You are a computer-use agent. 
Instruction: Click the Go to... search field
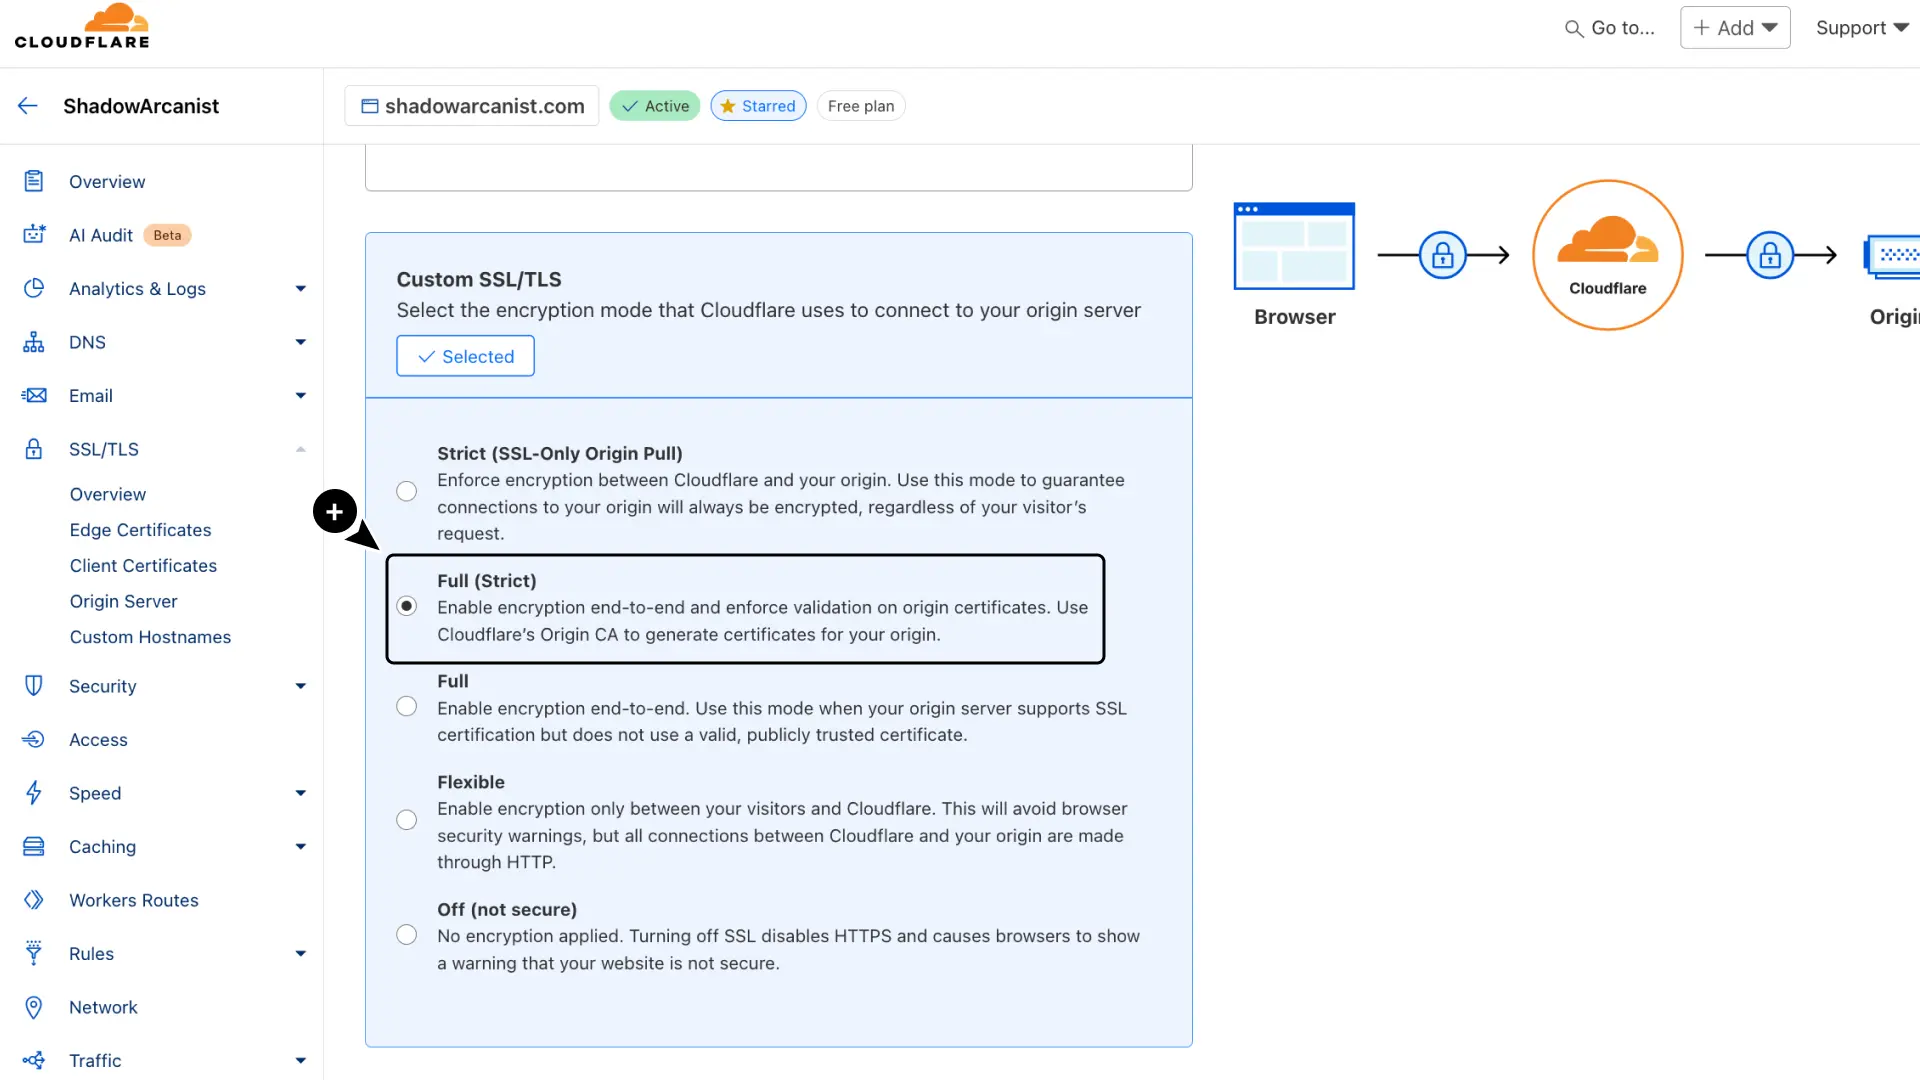[1610, 28]
